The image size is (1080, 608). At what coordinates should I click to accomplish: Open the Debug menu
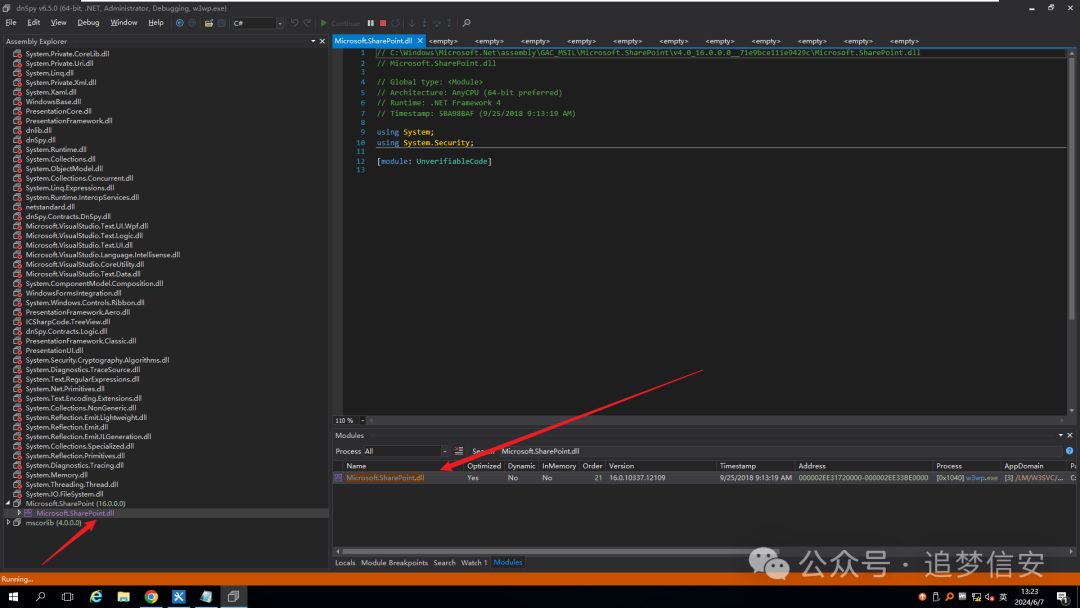(x=88, y=23)
